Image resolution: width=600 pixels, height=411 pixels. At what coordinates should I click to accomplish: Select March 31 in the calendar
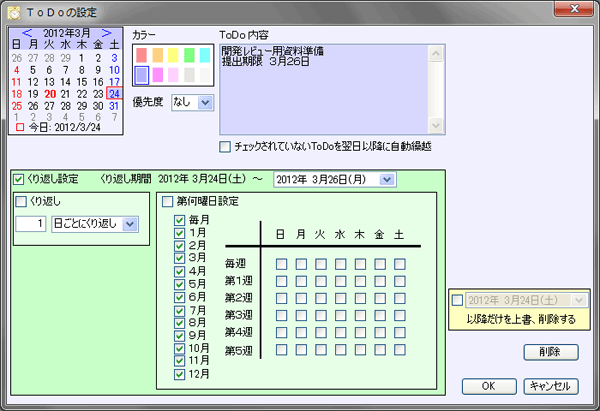[114, 106]
